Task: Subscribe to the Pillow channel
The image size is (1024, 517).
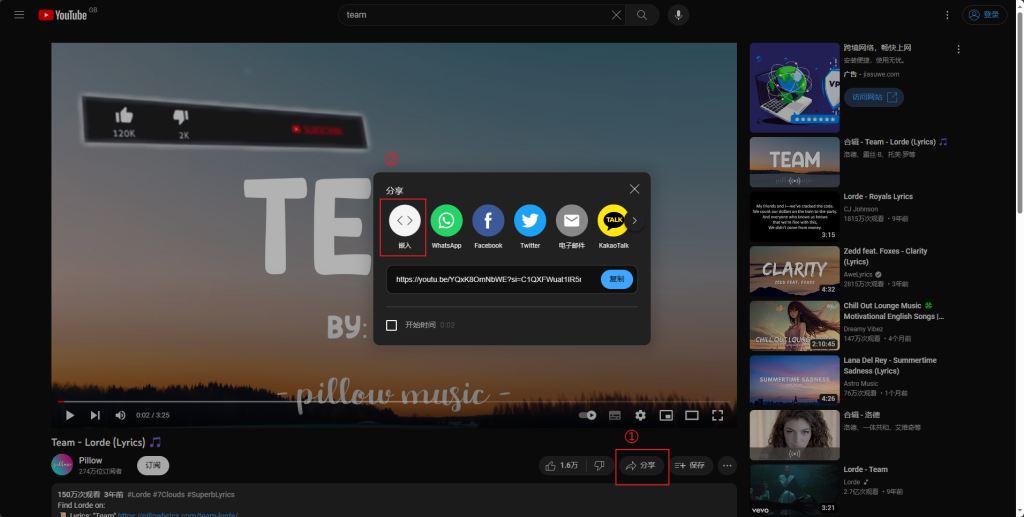Action: click(x=153, y=465)
